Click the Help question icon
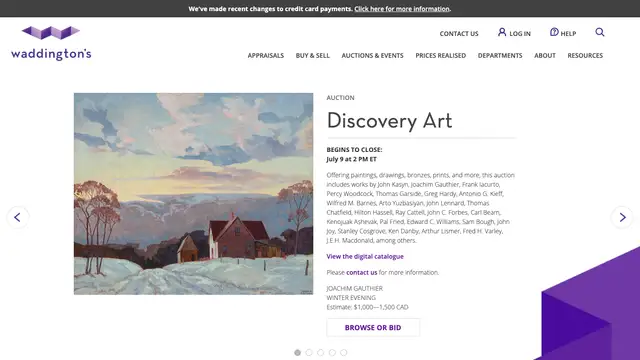The width and height of the screenshot is (640, 360). pyautogui.click(x=554, y=32)
